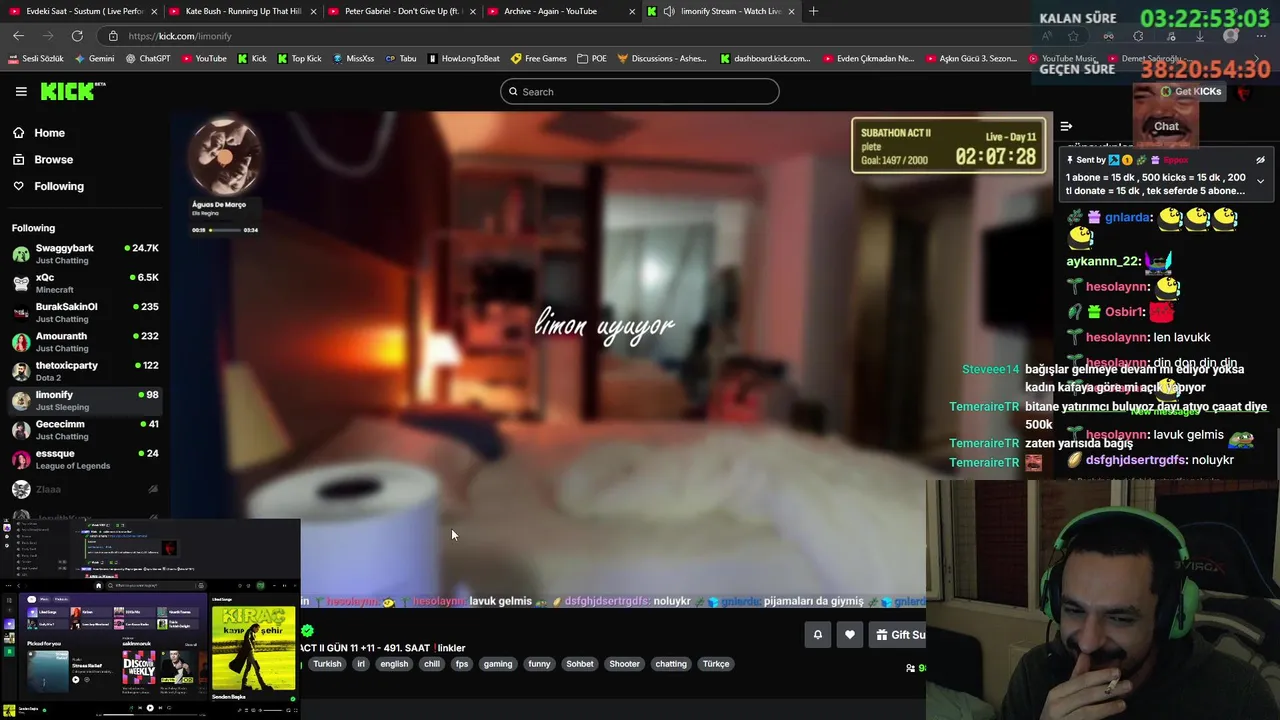
Task: Go to Home in the sidebar
Action: [x=49, y=133]
